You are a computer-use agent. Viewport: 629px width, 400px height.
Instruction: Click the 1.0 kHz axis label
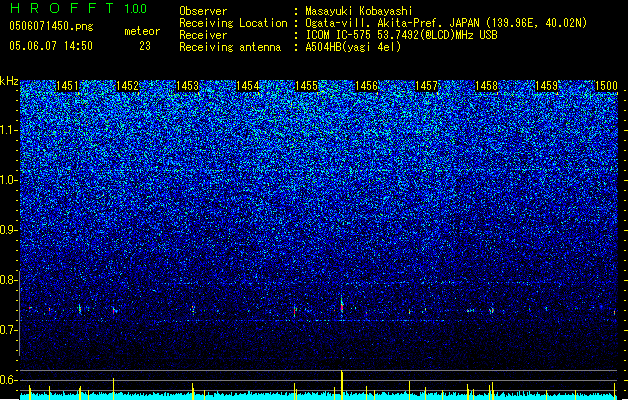[x=8, y=180]
